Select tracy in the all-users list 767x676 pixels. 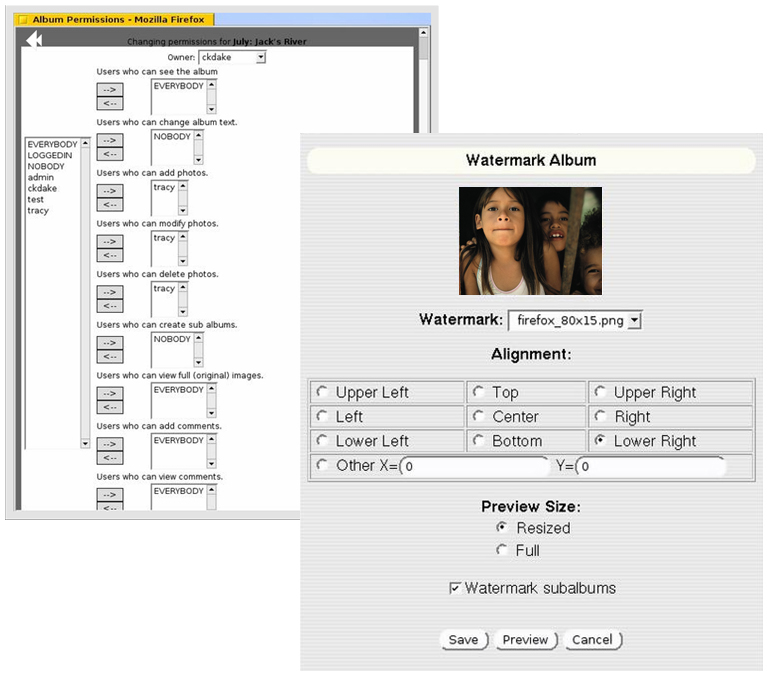tap(38, 211)
